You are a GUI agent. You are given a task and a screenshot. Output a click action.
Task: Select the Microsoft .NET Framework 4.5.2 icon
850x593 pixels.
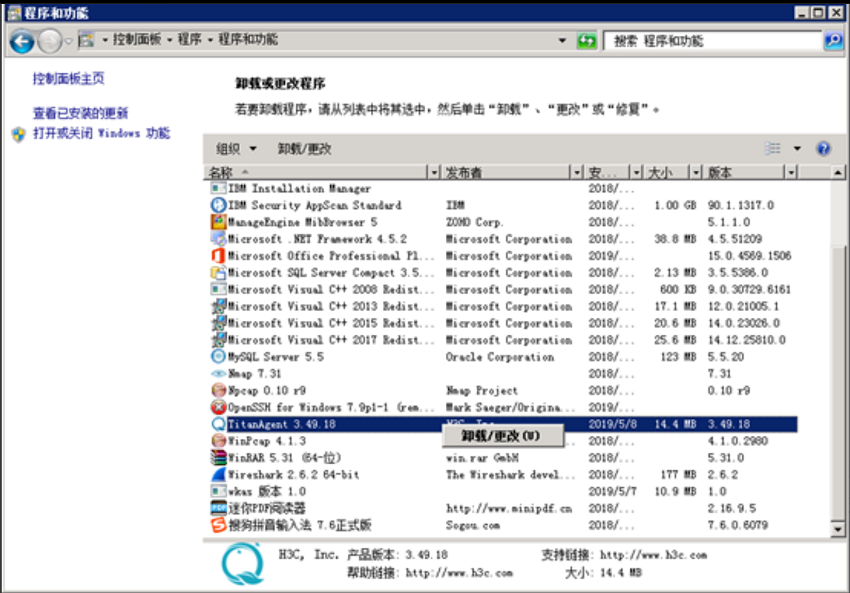pyautogui.click(x=218, y=239)
